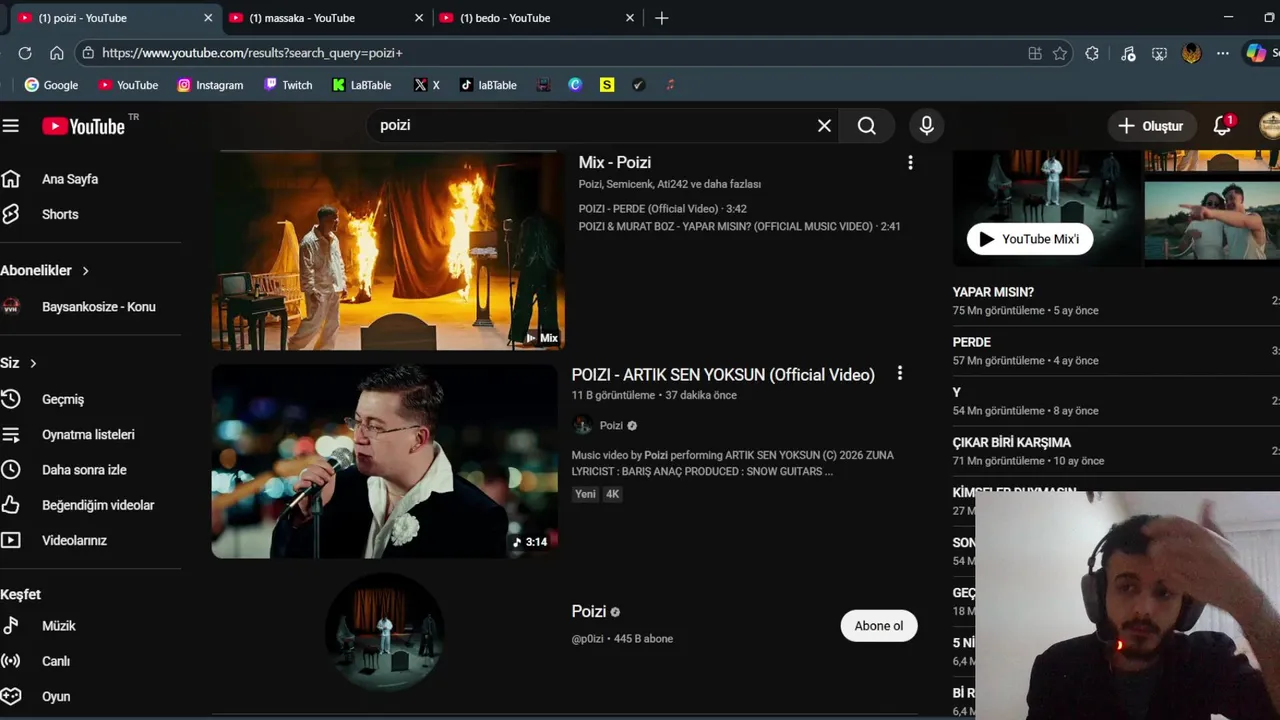Screen dimensions: 1280x720
Task: Select the track titled Y in list
Action: pos(956,392)
